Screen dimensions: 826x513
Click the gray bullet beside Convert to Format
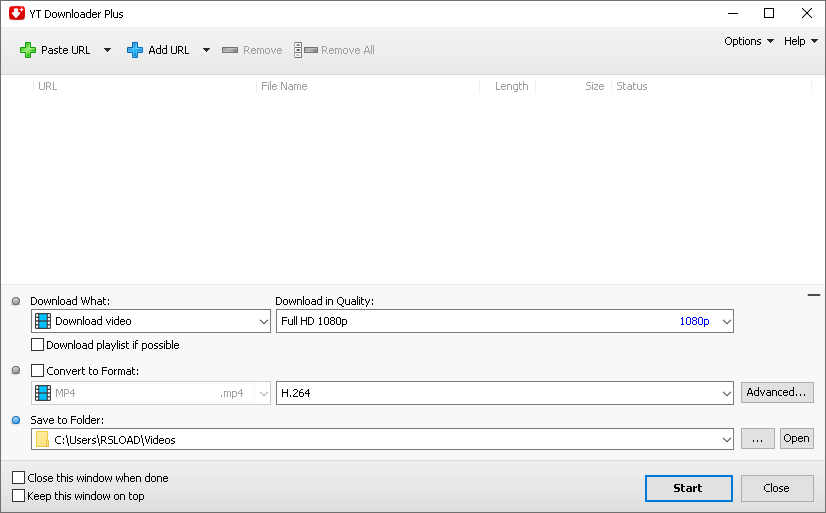tap(16, 370)
